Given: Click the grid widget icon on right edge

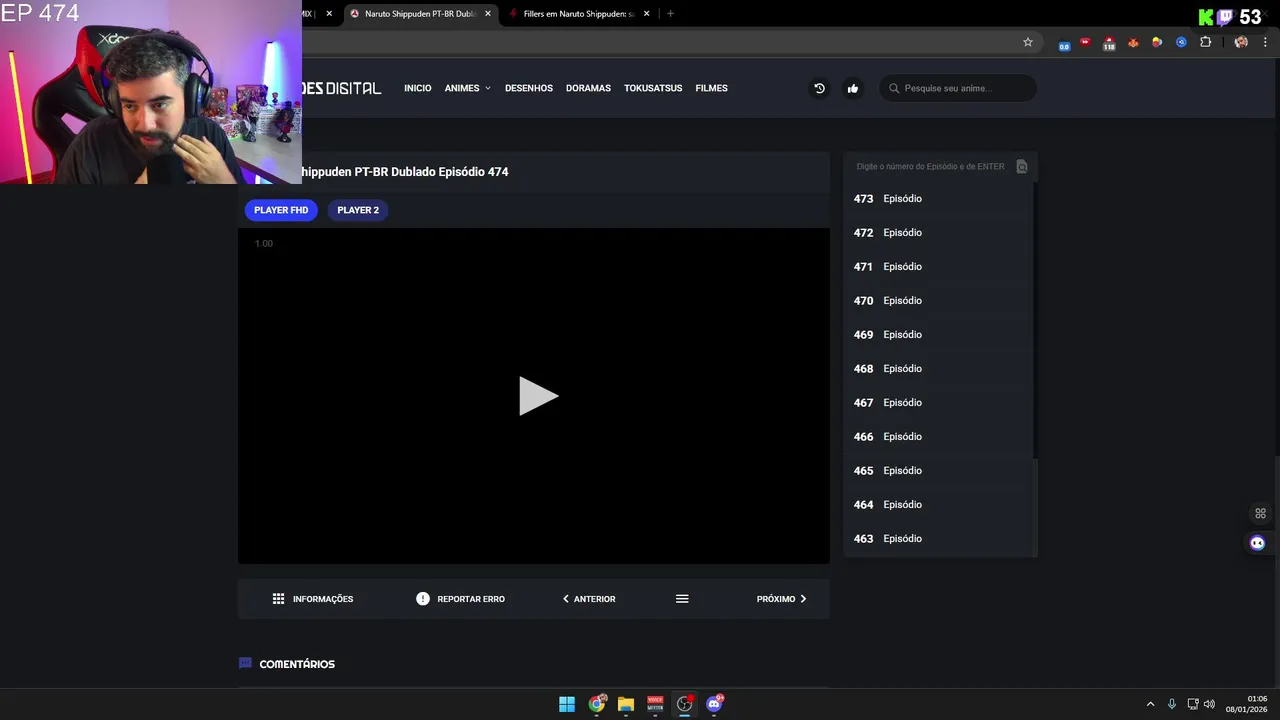Looking at the screenshot, I should point(1260,513).
